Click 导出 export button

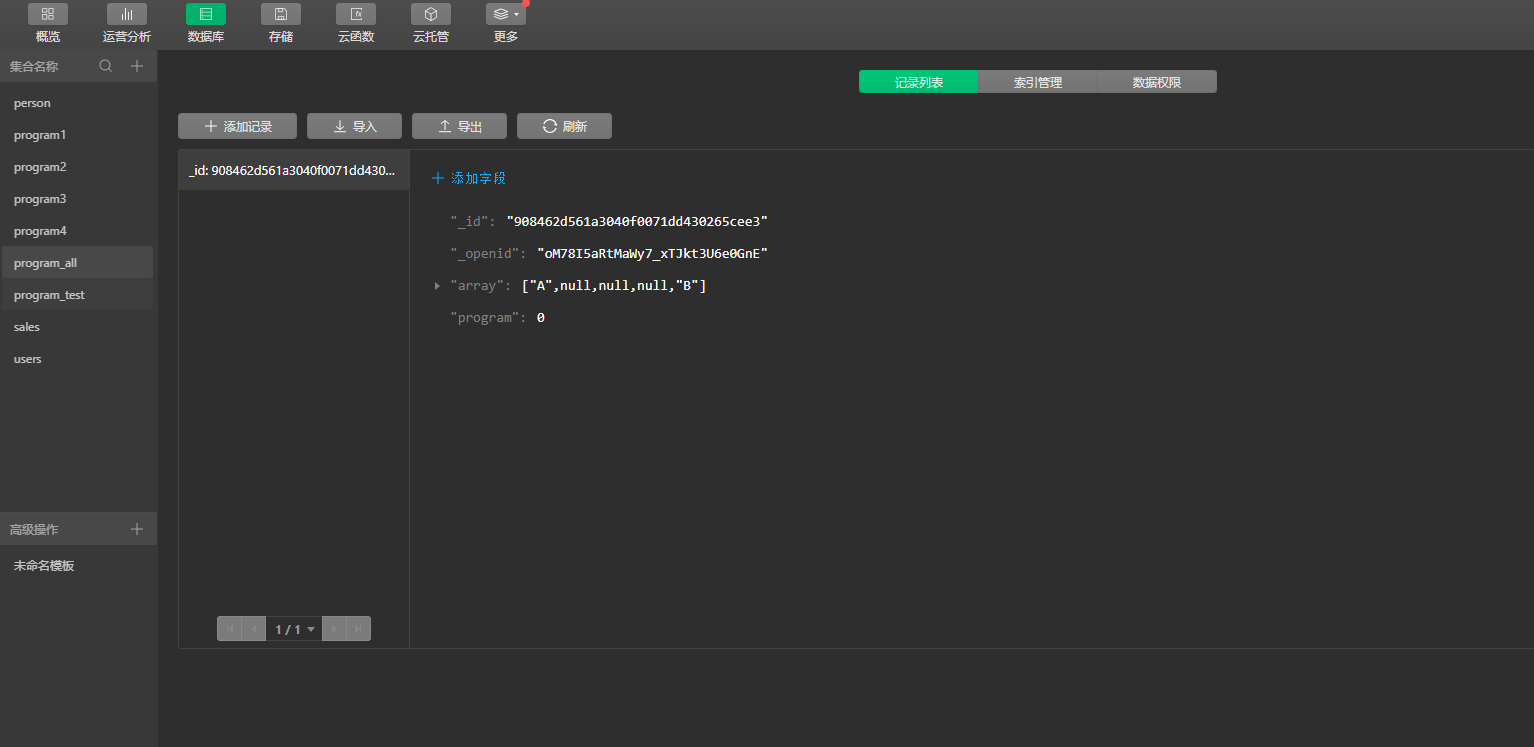click(459, 126)
